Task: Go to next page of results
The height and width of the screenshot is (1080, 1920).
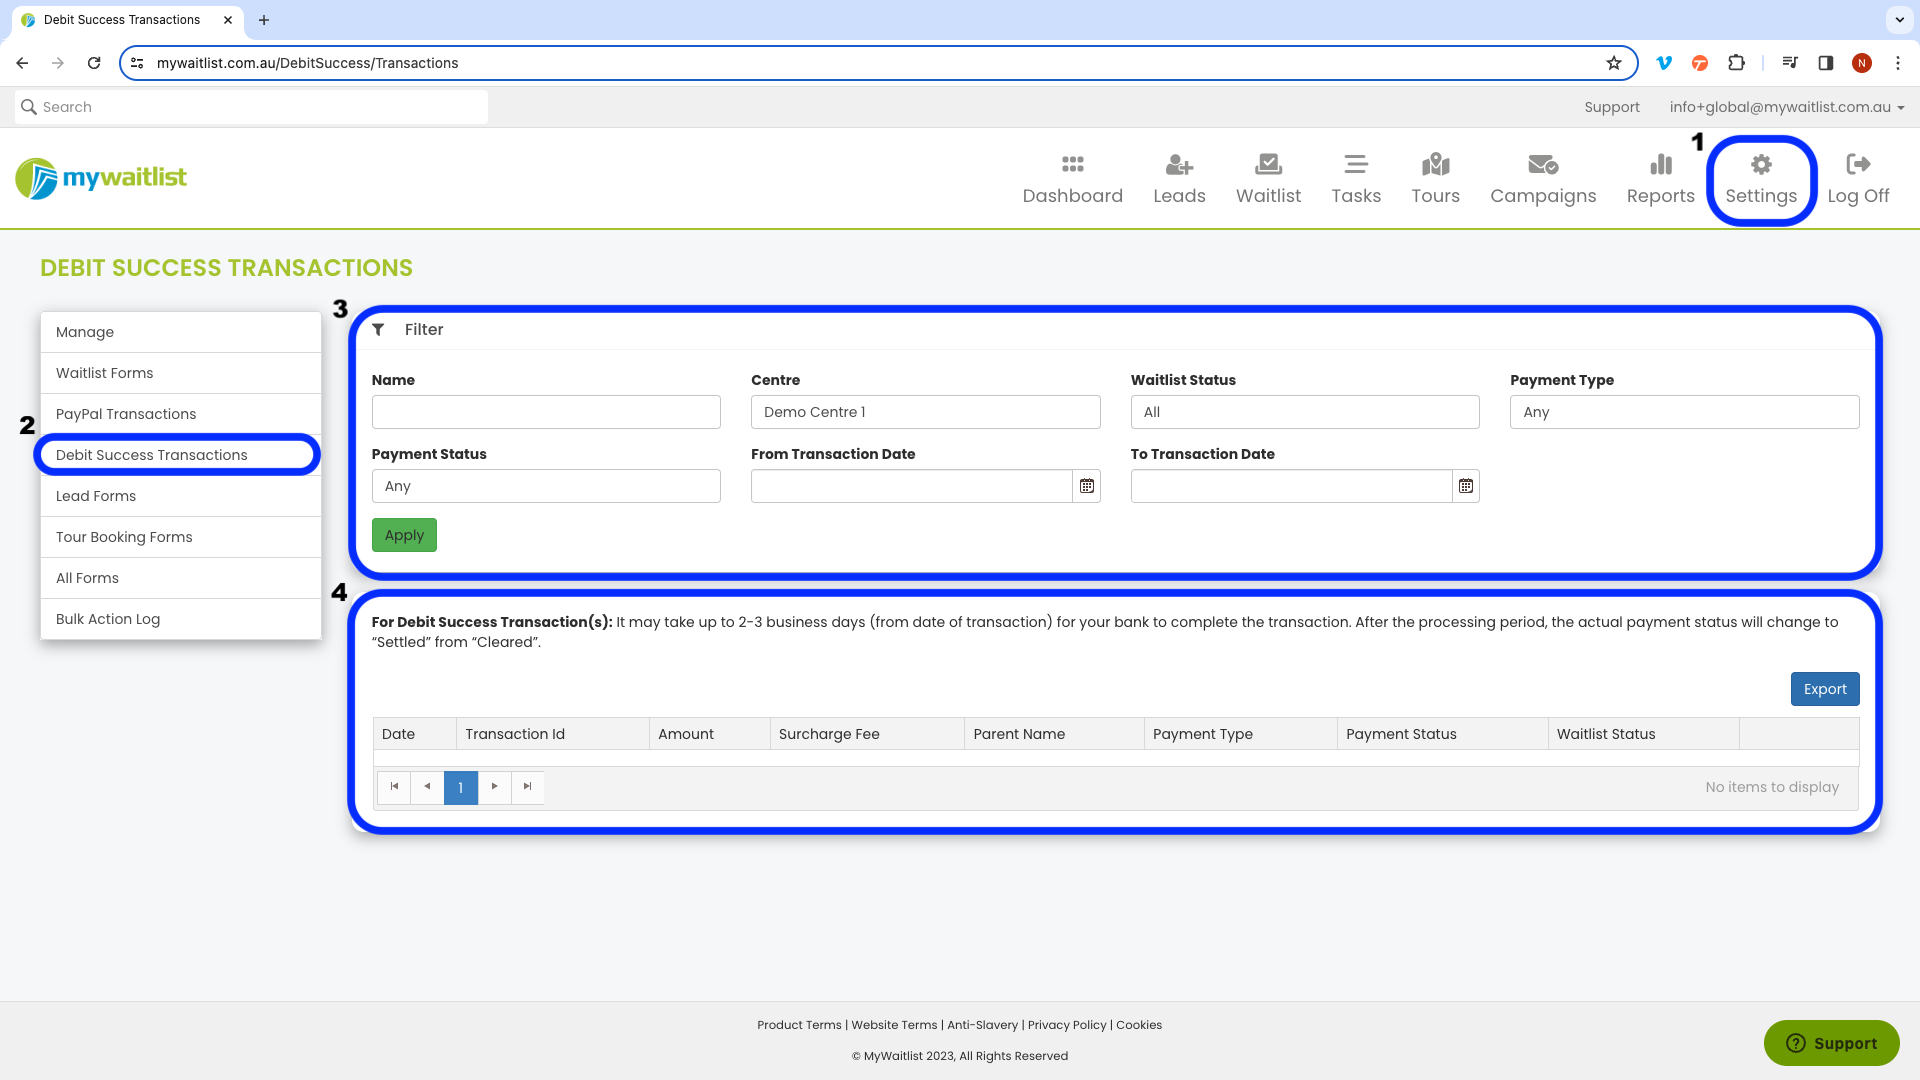Action: (x=494, y=787)
